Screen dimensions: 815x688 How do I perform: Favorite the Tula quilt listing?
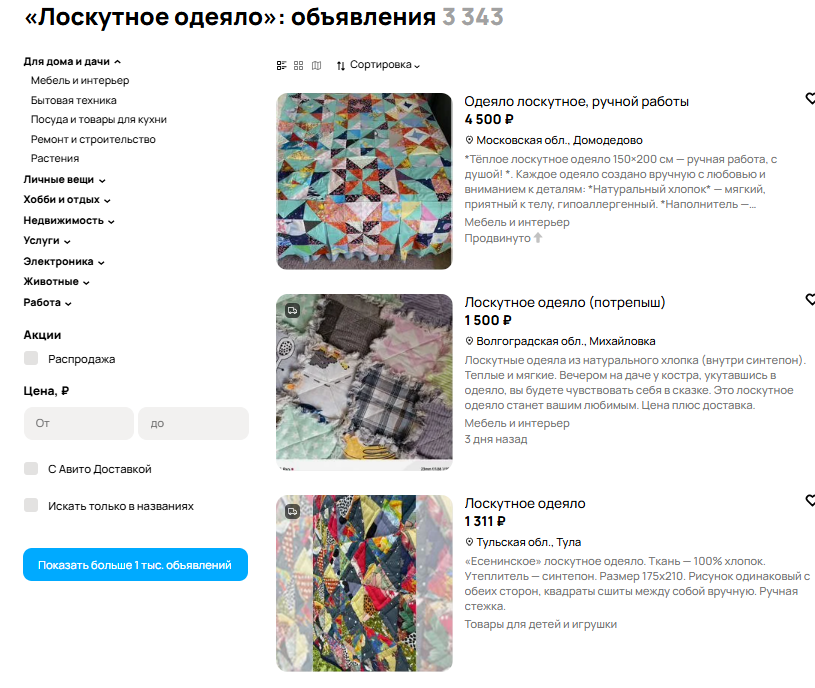810,500
